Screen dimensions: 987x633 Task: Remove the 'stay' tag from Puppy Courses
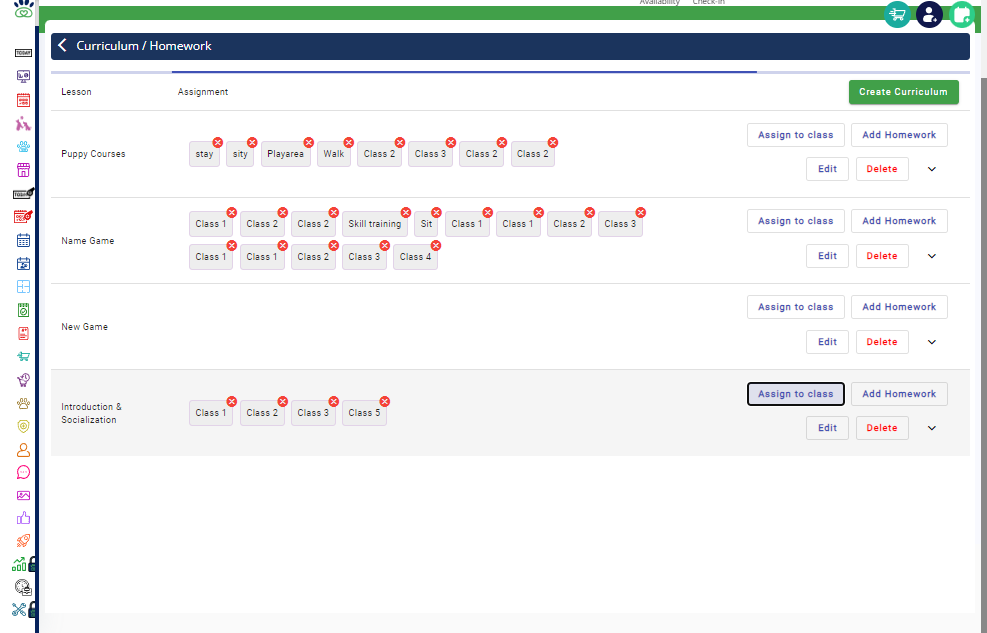218,143
